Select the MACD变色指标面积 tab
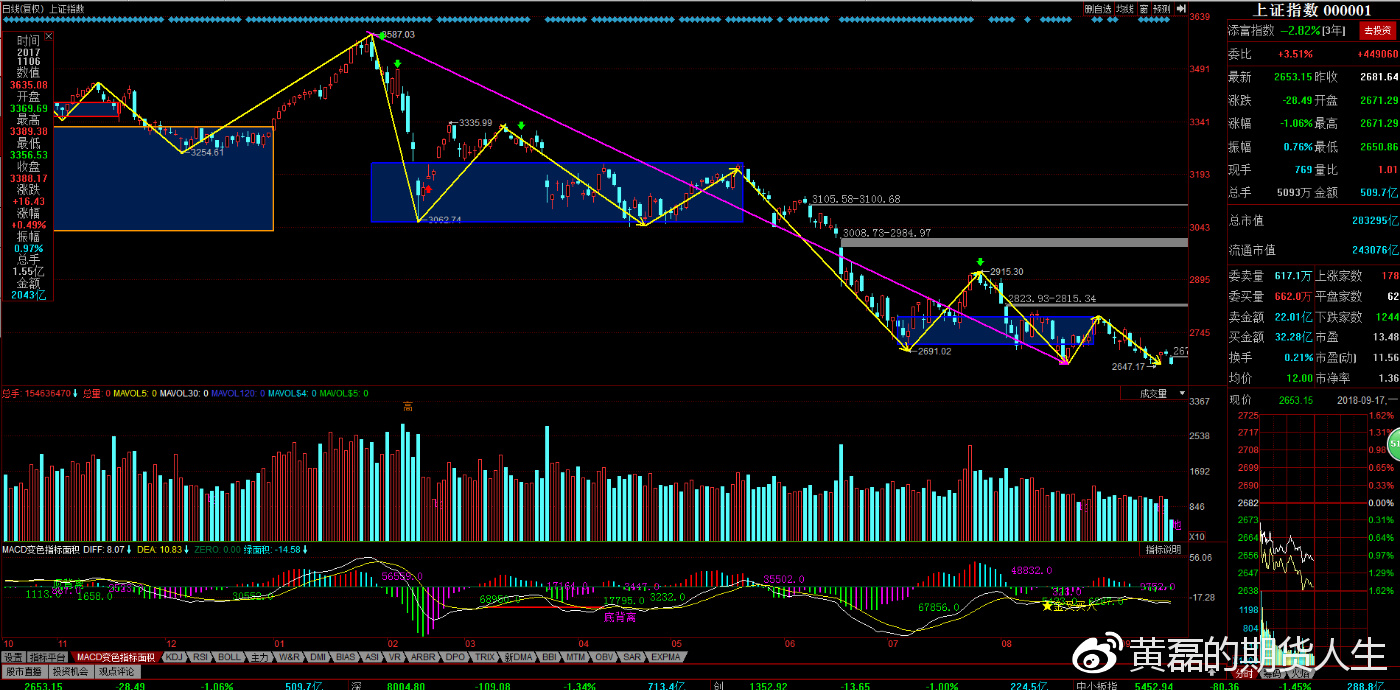1400x690 pixels. (117, 657)
